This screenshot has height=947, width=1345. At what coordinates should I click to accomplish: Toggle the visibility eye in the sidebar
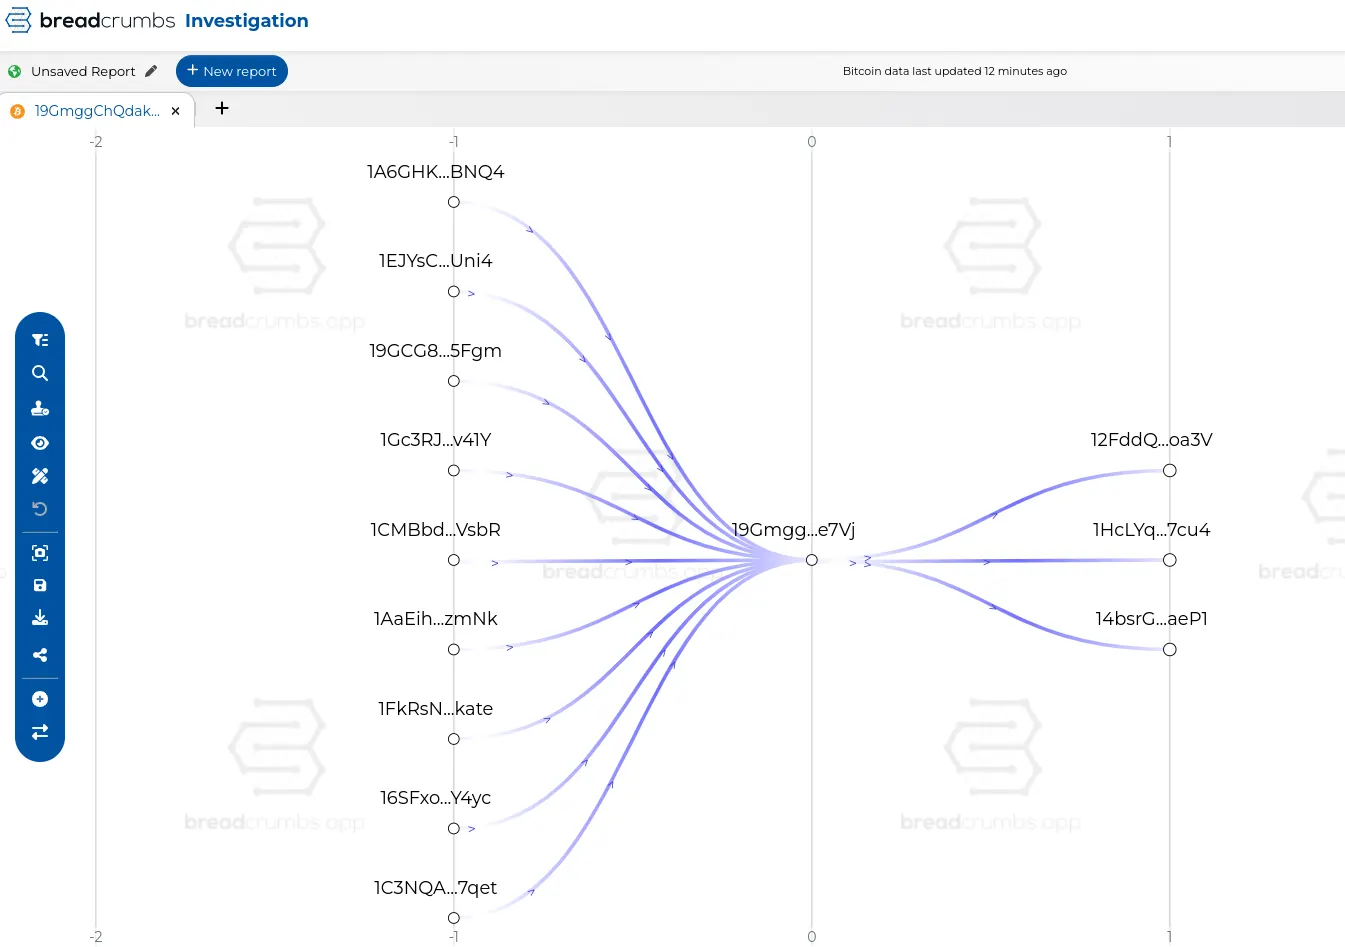point(40,442)
